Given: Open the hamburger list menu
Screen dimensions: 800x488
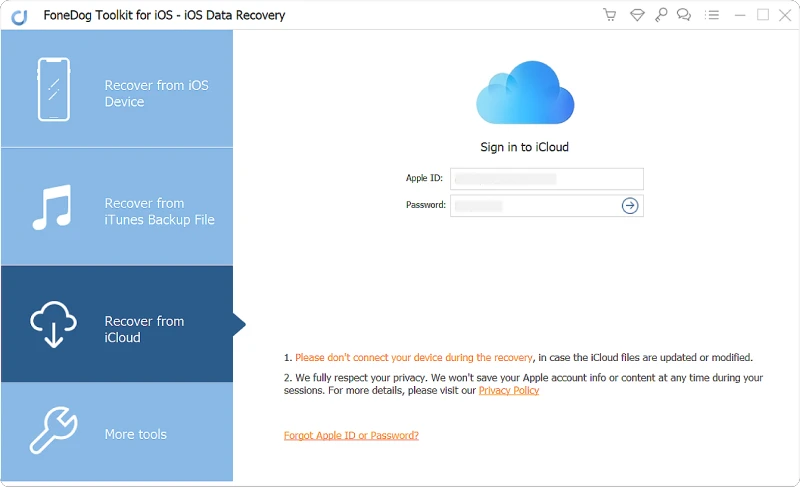Looking at the screenshot, I should click(x=711, y=15).
